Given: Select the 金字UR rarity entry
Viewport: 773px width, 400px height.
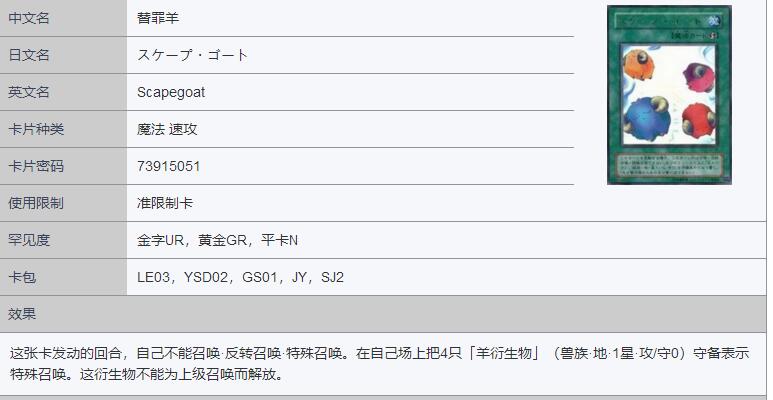Looking at the screenshot, I should click(160, 240).
